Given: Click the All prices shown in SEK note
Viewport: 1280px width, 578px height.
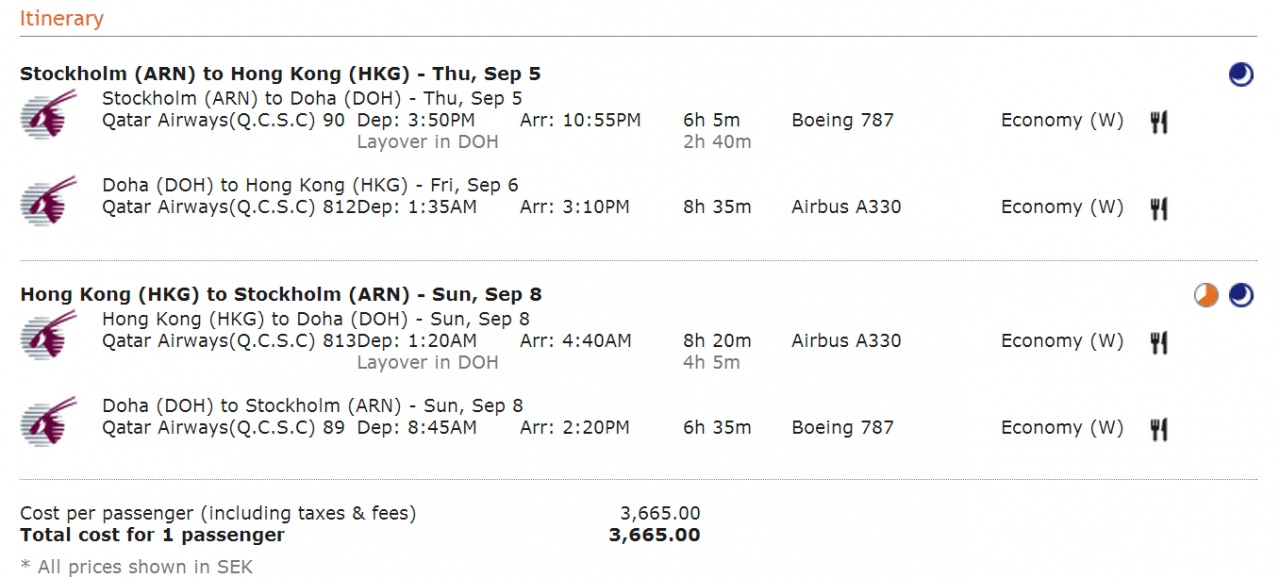Looking at the screenshot, I should coord(137,567).
